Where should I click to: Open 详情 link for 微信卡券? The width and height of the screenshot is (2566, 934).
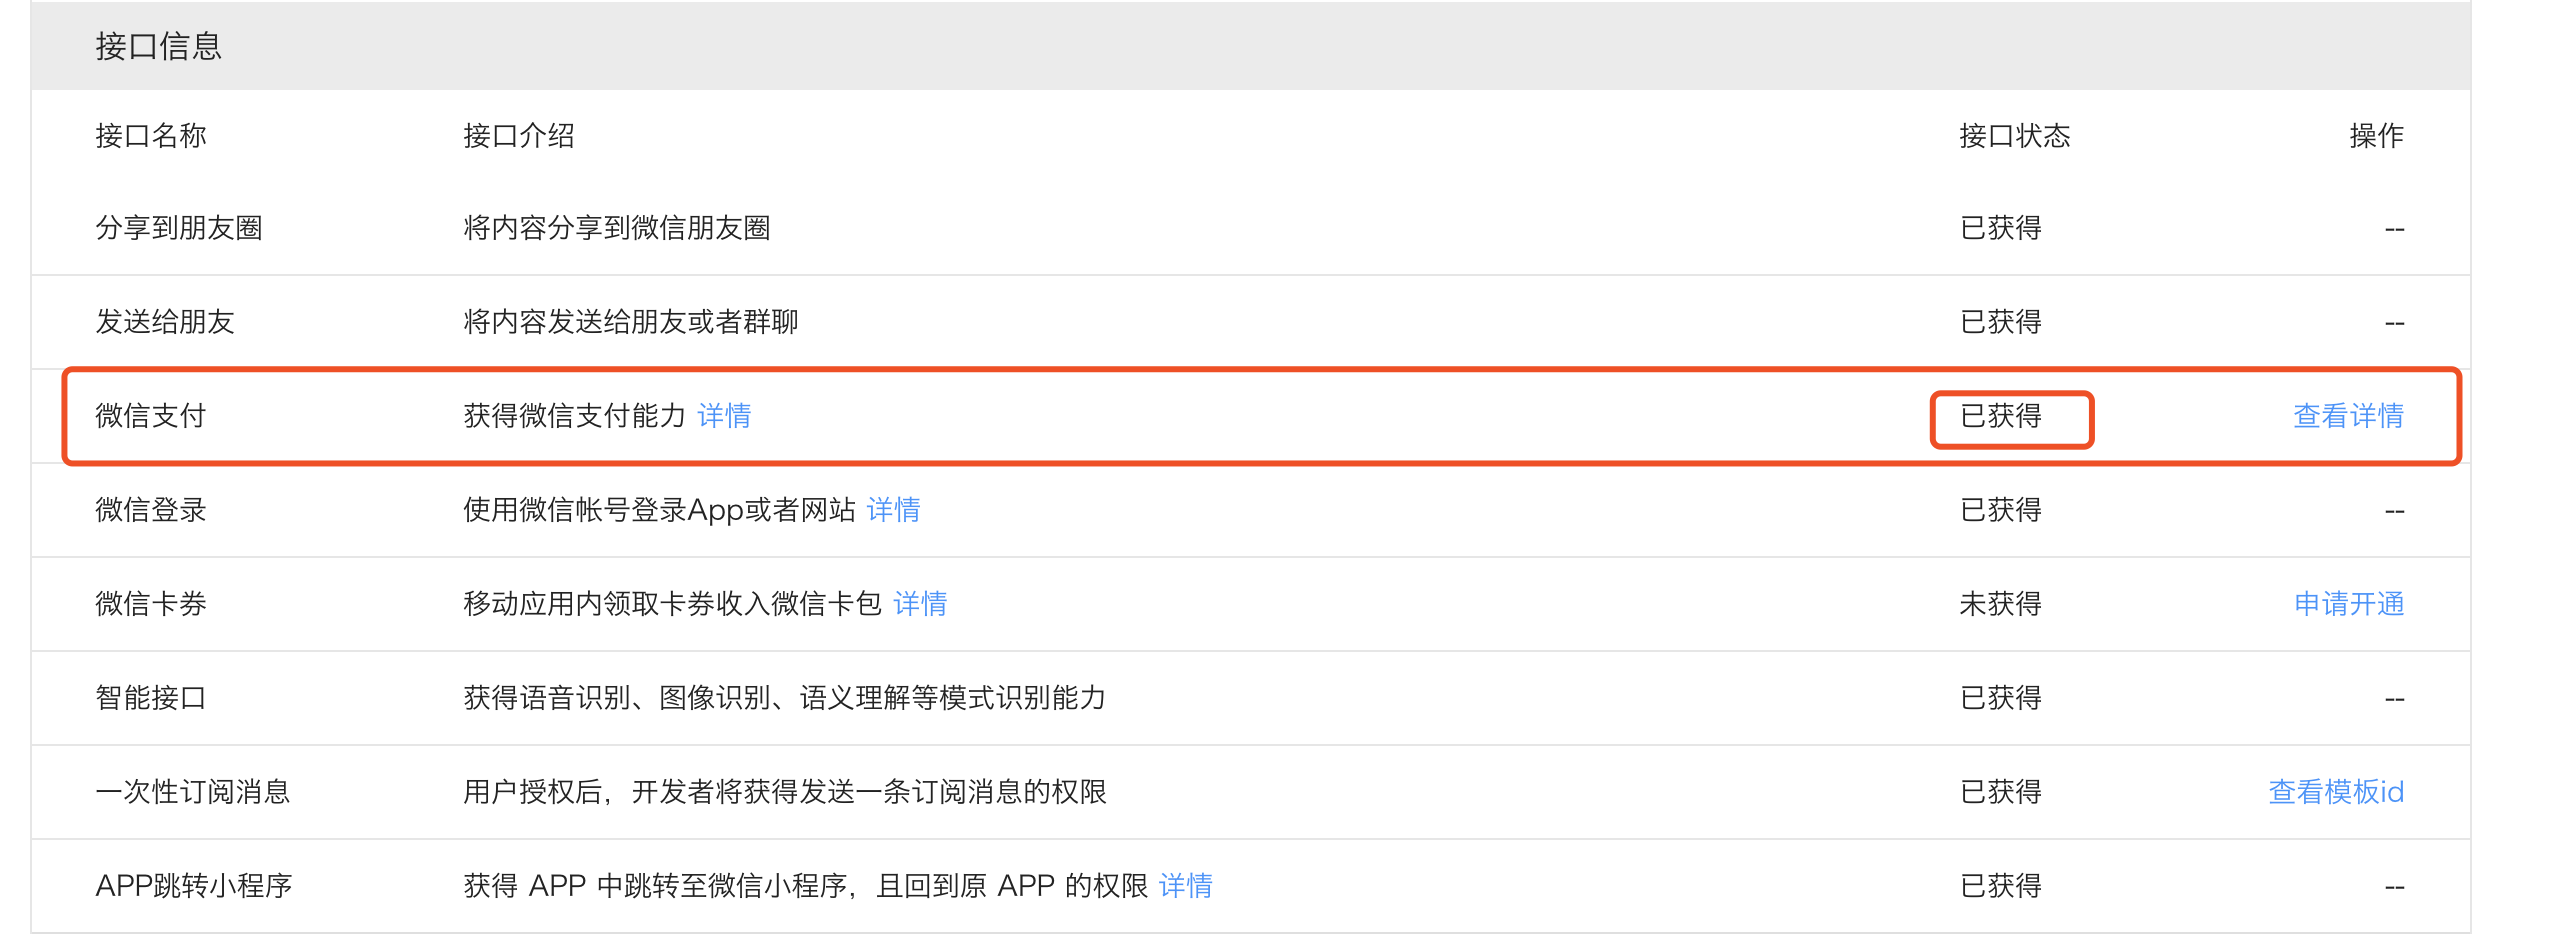[919, 604]
